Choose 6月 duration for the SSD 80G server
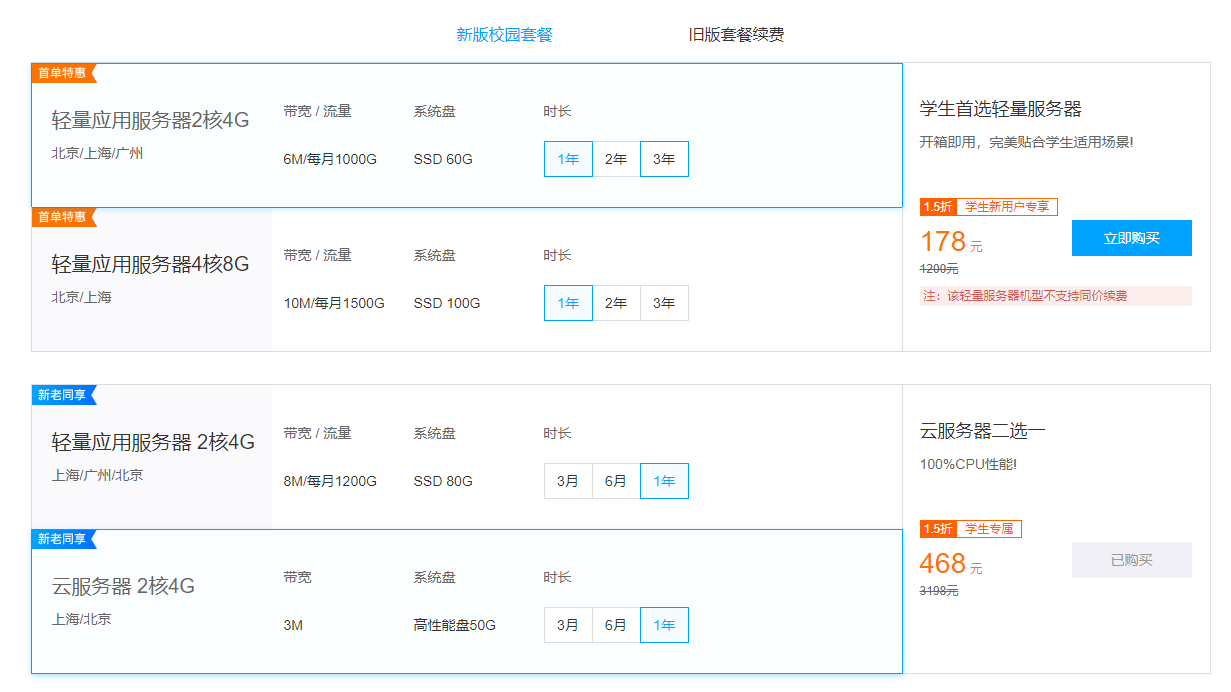This screenshot has height=692, width=1231. click(616, 481)
